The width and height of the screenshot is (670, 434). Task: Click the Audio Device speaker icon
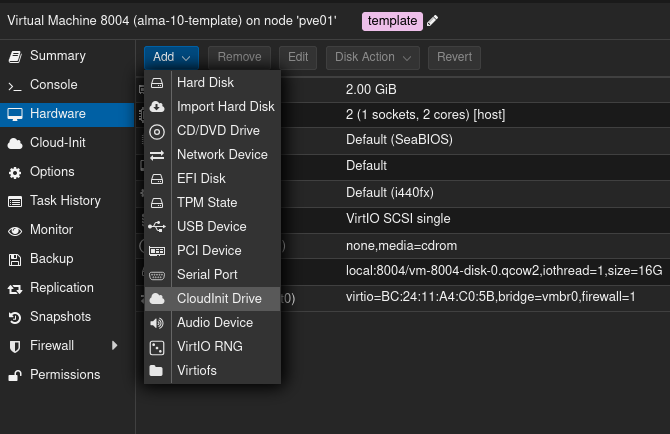[x=157, y=323]
